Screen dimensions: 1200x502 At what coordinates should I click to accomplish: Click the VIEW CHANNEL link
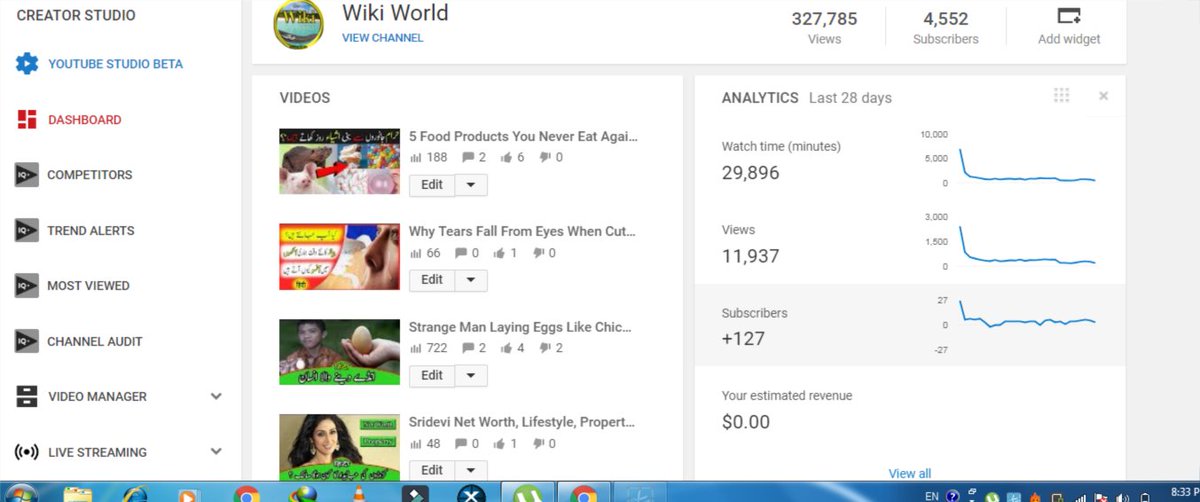(x=382, y=38)
